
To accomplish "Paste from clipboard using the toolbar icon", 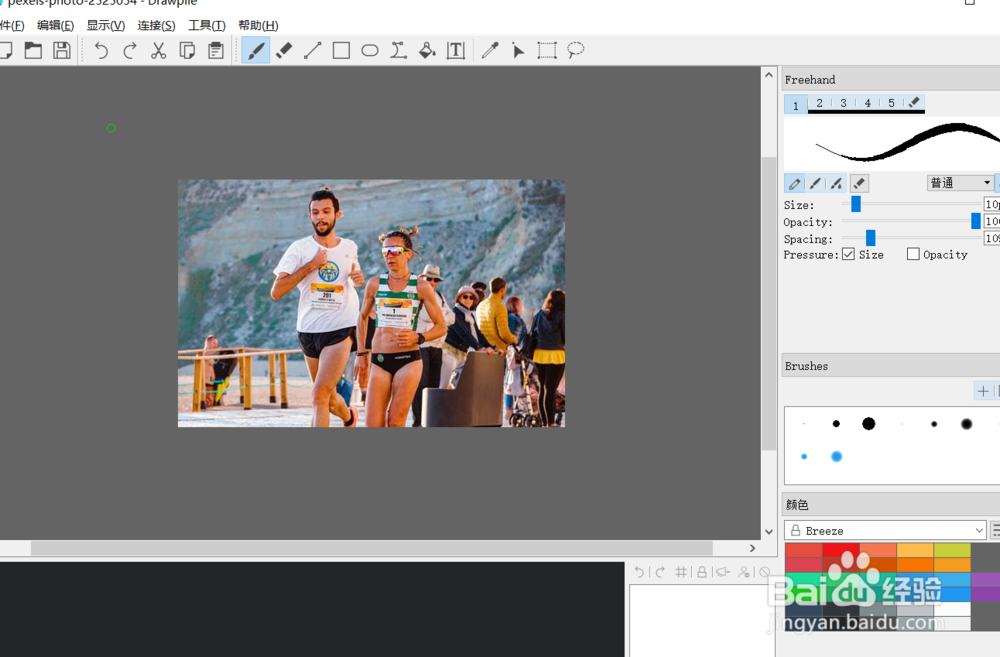I will pyautogui.click(x=216, y=50).
